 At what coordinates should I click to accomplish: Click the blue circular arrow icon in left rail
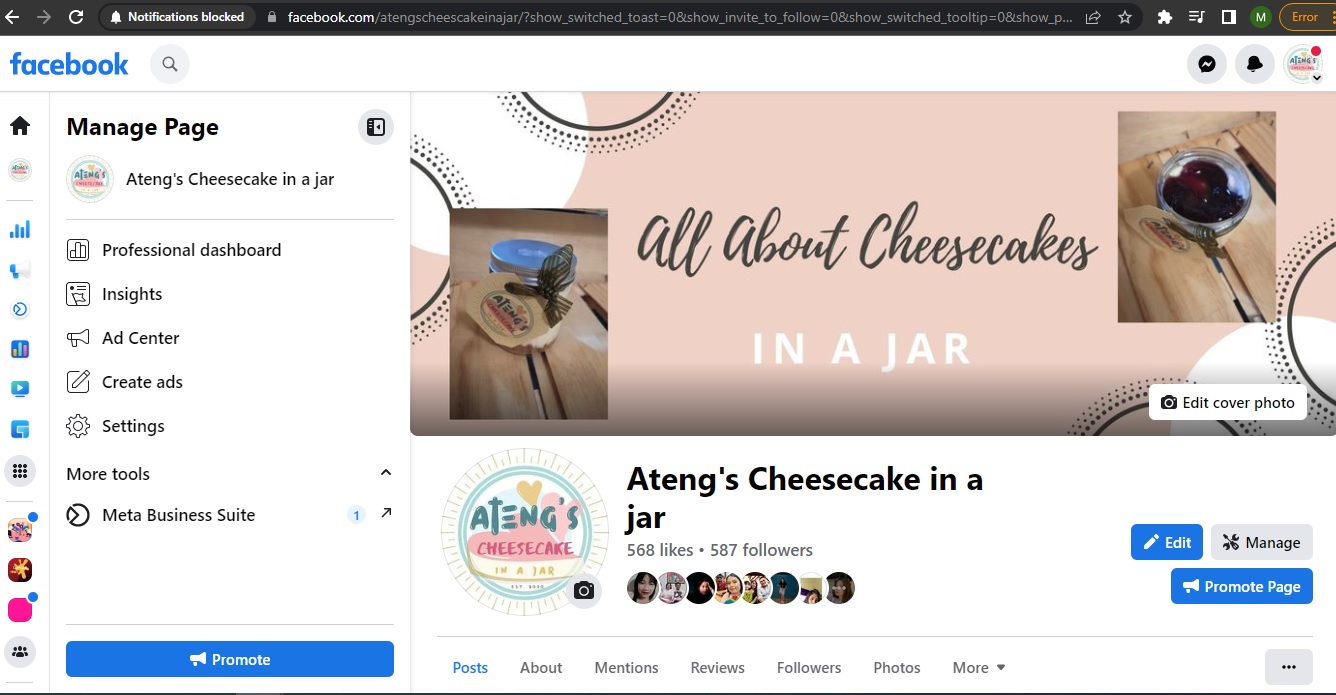coord(20,309)
